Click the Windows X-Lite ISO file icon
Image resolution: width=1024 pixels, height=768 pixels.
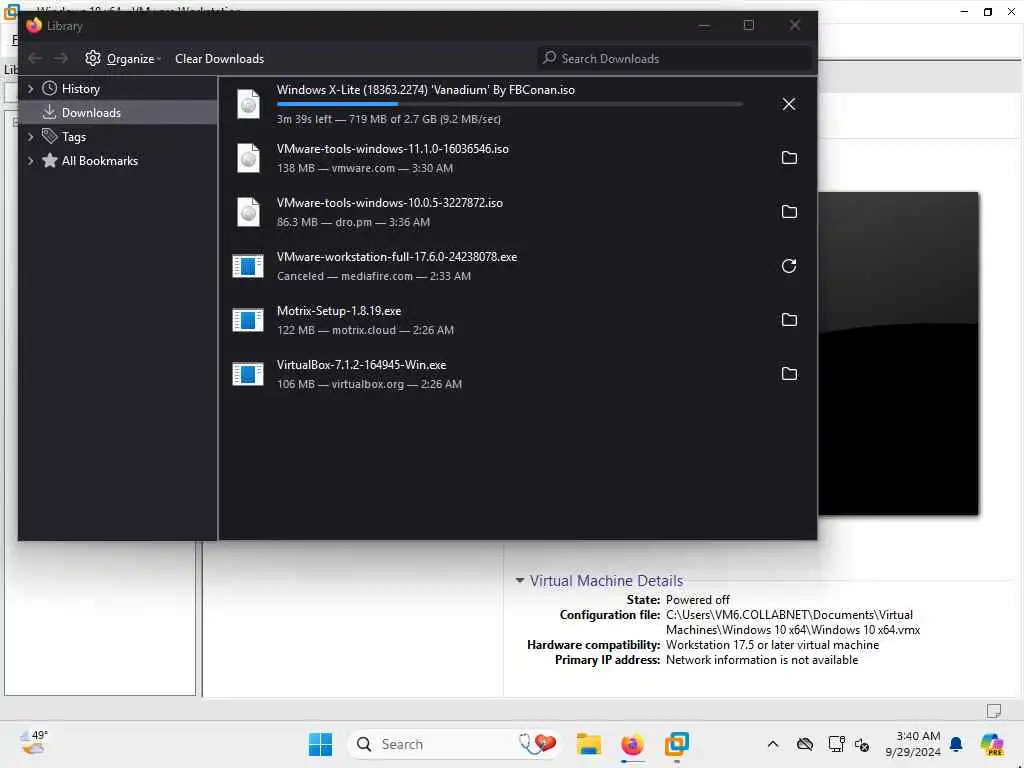248,104
